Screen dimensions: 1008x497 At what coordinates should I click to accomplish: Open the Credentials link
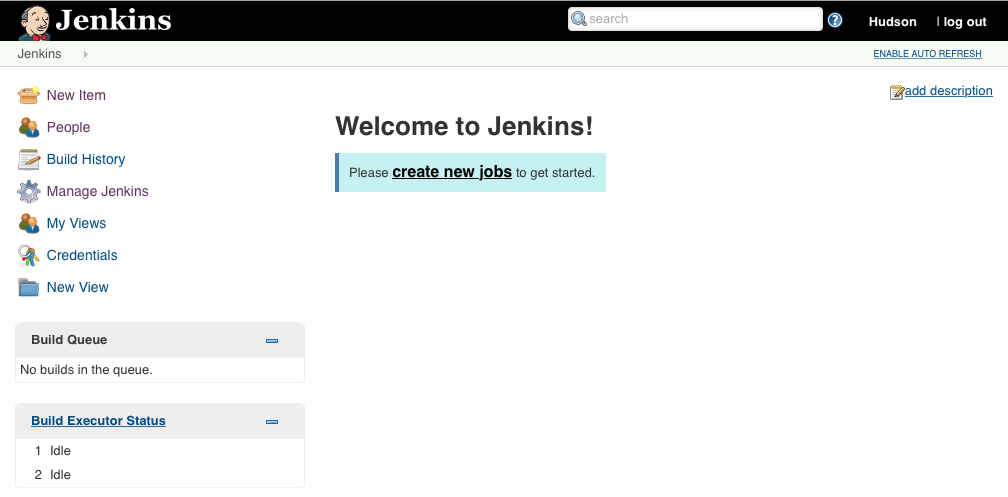click(x=82, y=255)
